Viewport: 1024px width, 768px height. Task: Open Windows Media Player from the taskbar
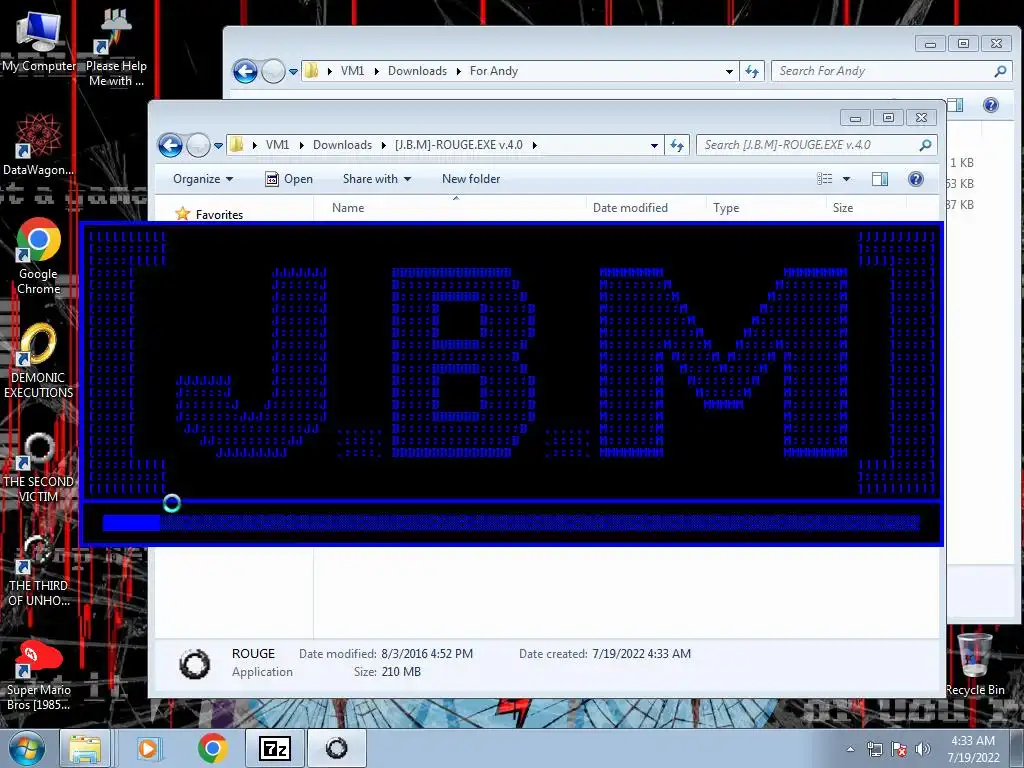(148, 748)
